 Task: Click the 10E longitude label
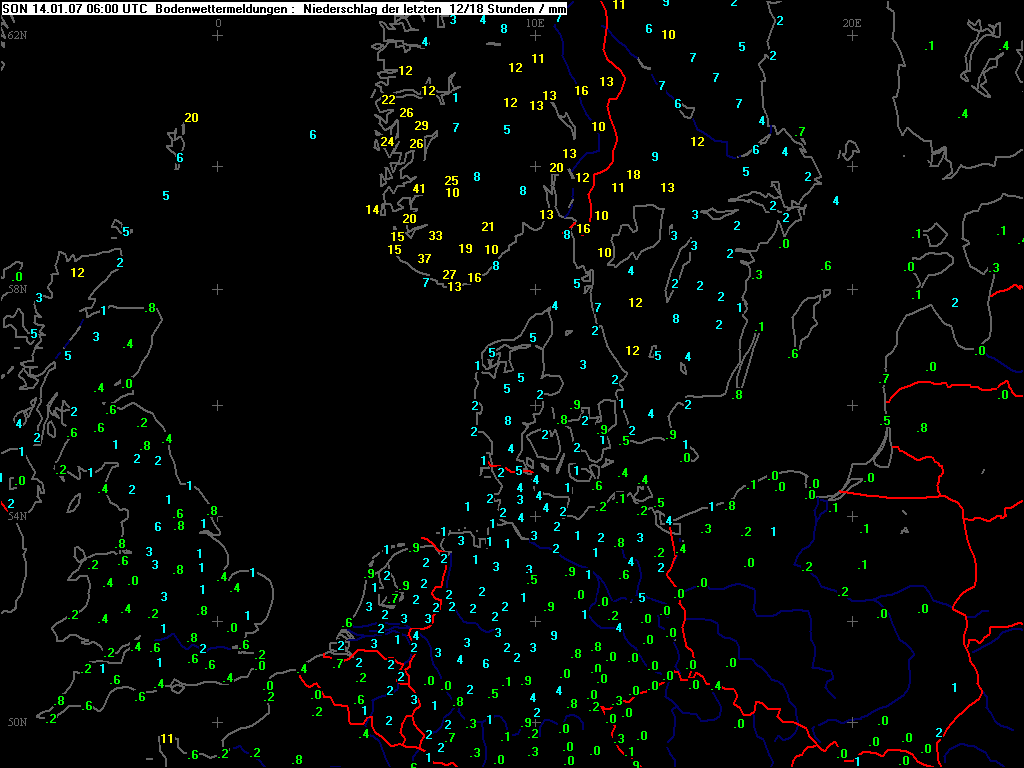[x=535, y=22]
